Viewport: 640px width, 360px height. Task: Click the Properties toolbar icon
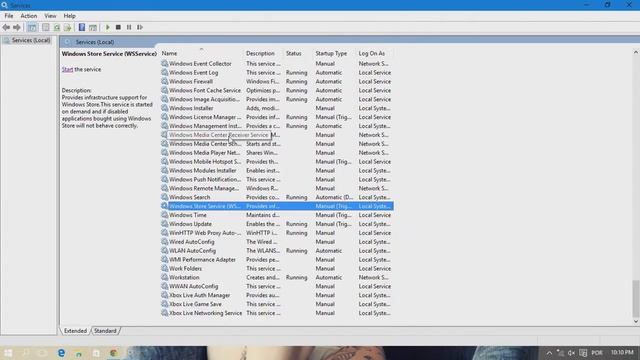point(46,27)
